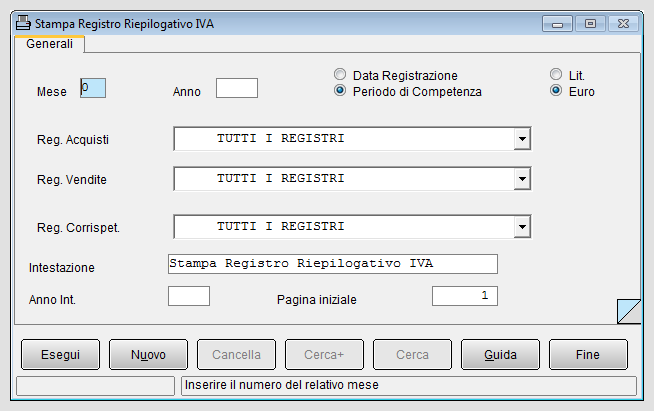The width and height of the screenshot is (654, 411).
Task: Click the Pagina iniziale number field
Action: point(465,296)
